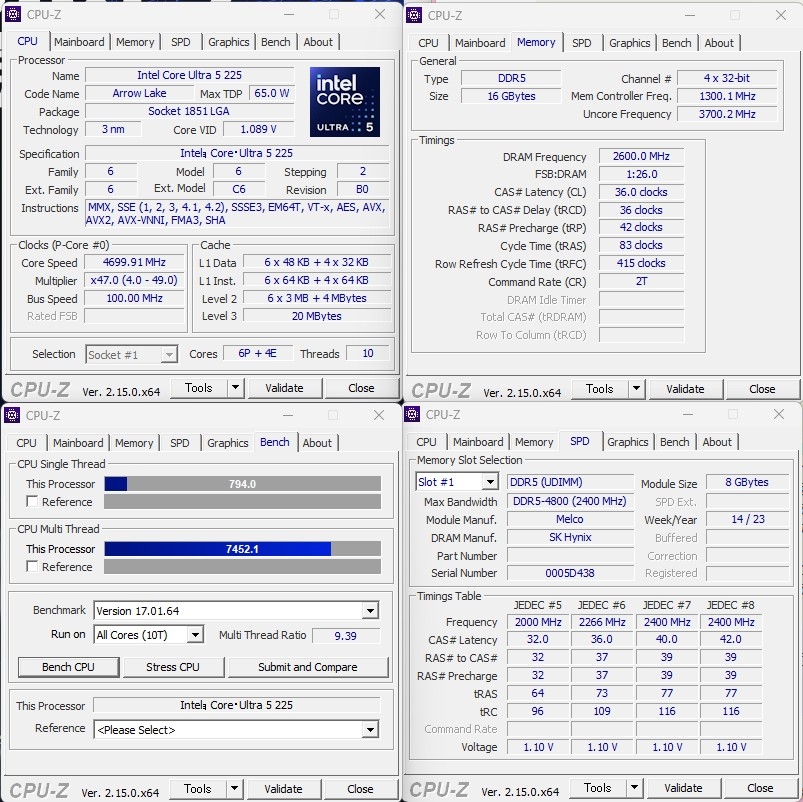Click the CAS# Latency value 36.0 clocks
This screenshot has width=803, height=802.
(x=641, y=192)
